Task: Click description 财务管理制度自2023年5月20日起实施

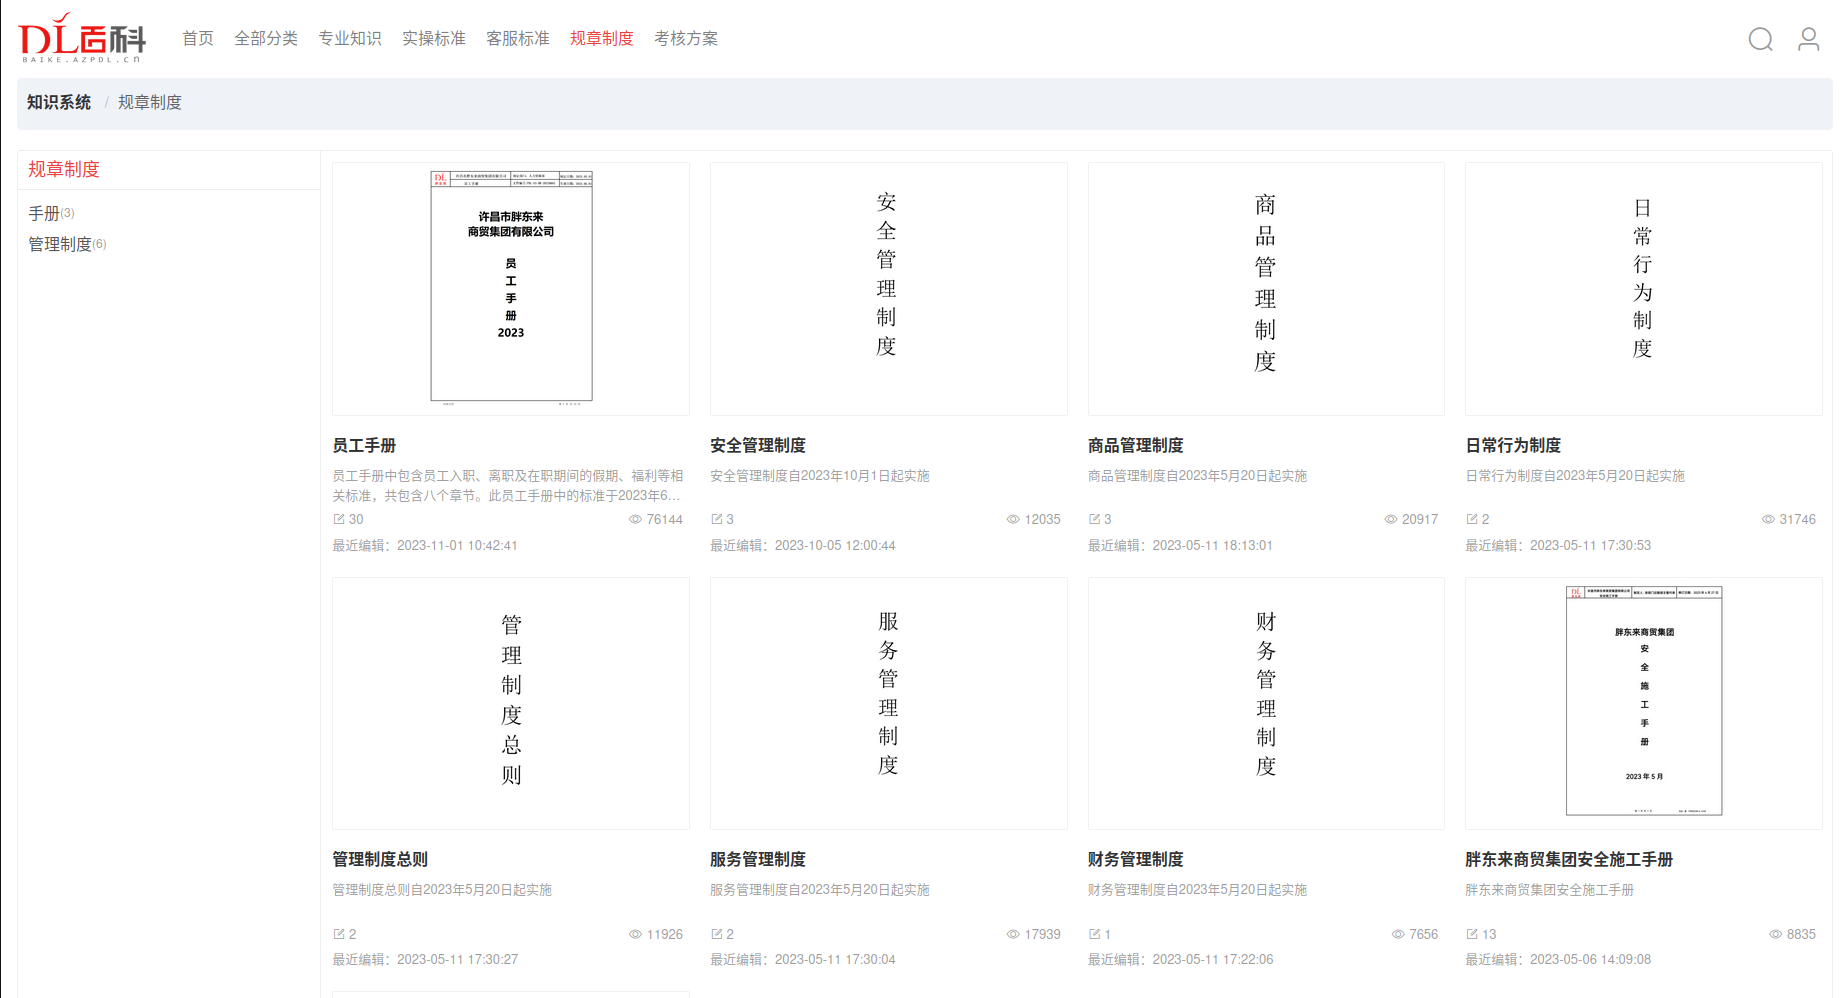Action: tap(1198, 890)
